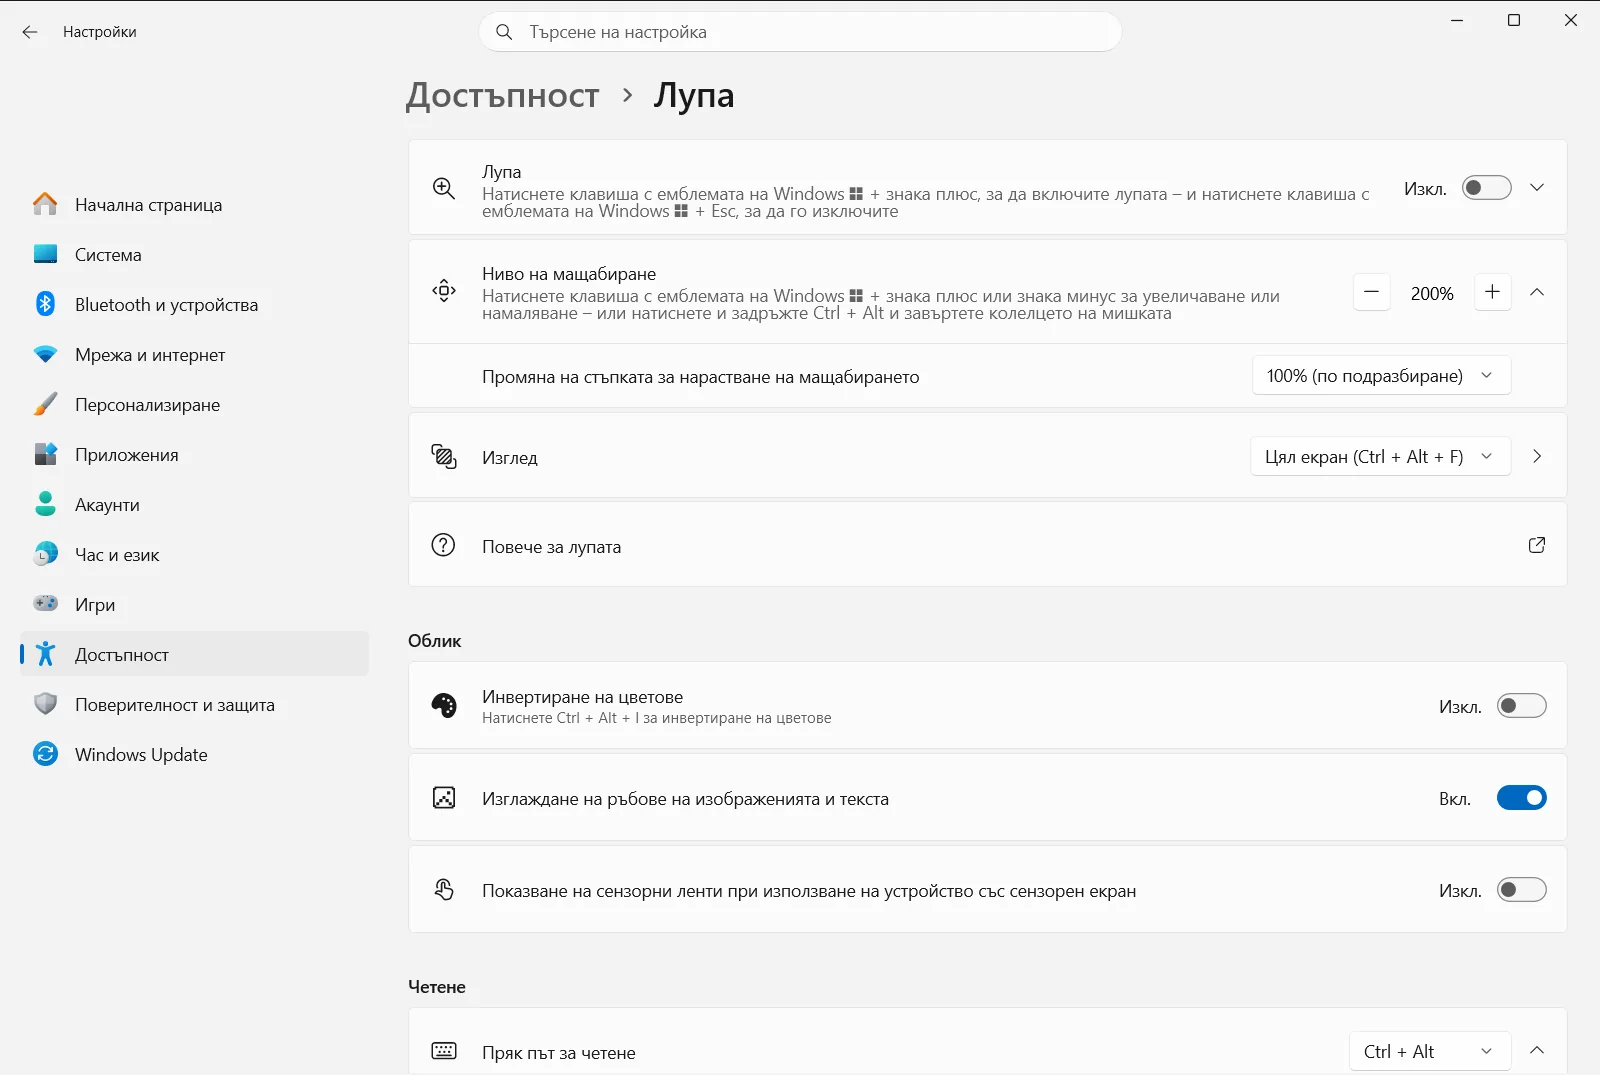Click the Изглед view icon

(444, 457)
